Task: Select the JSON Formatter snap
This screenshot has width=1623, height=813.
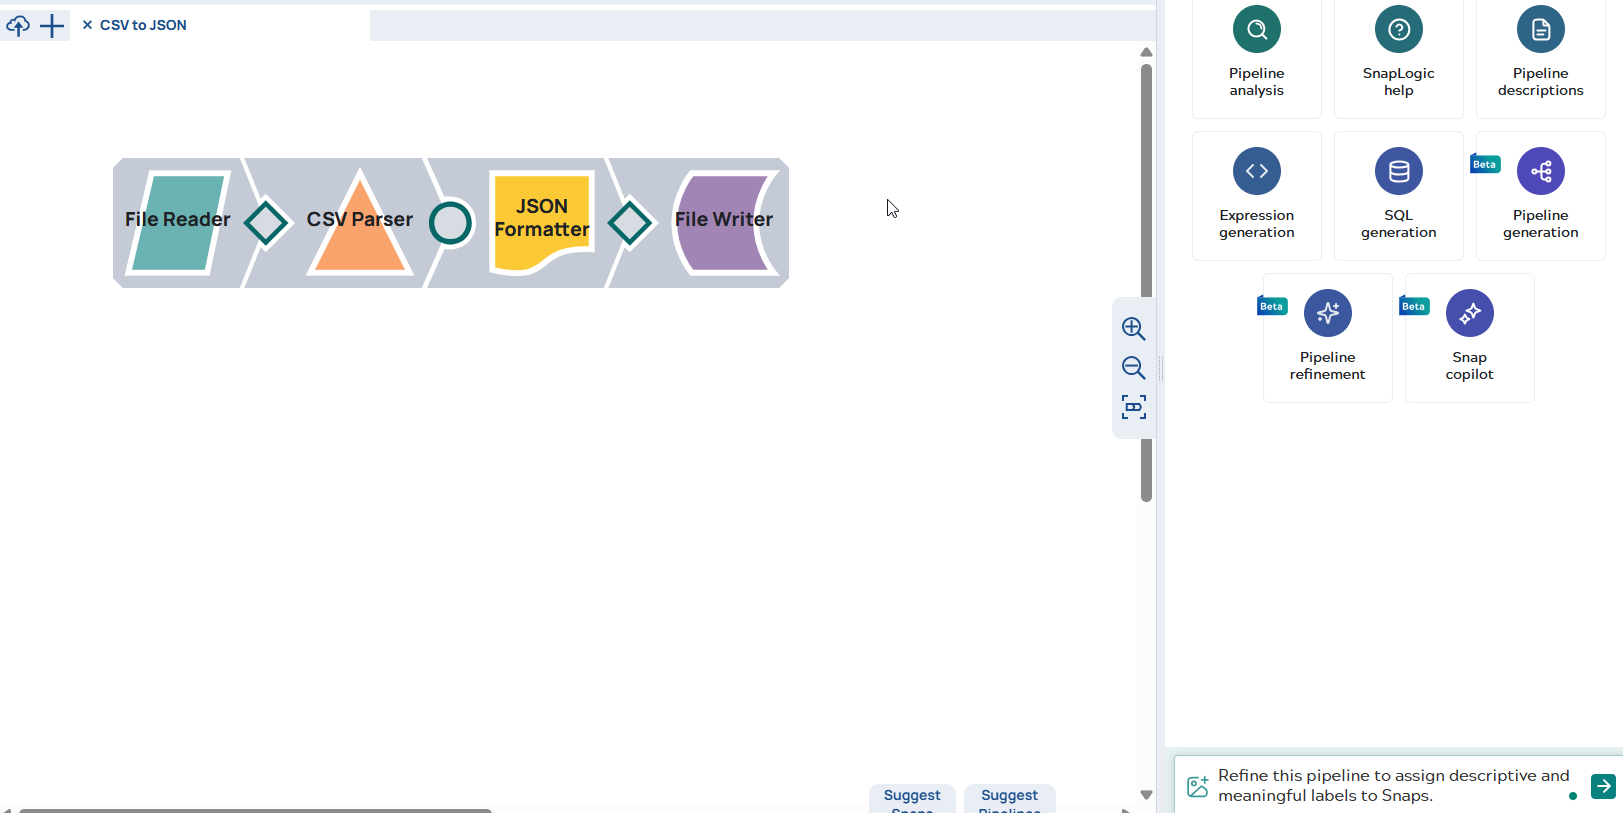Action: [x=542, y=222]
